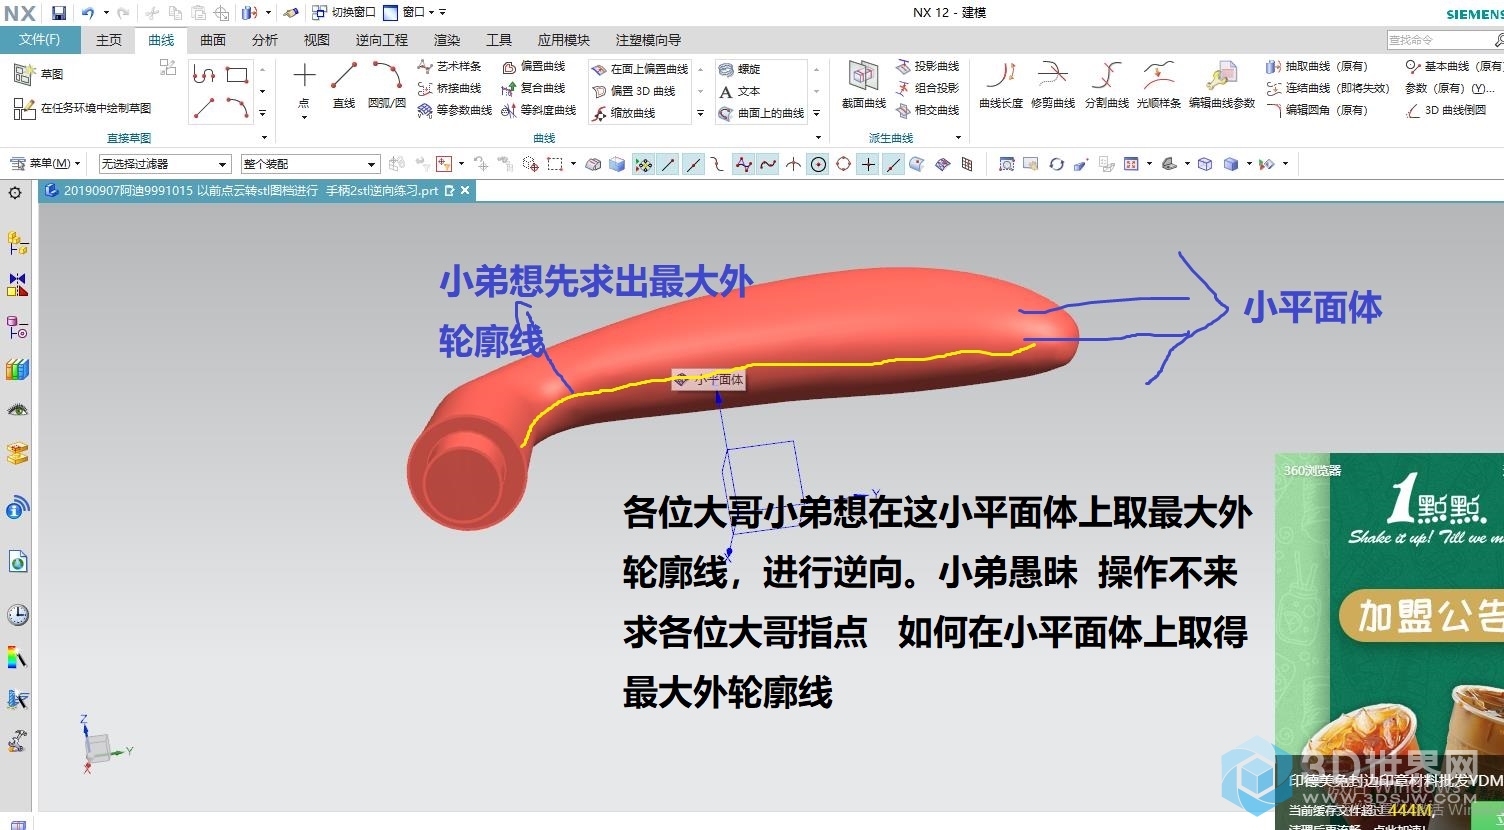Undo the last action in the title bar

tap(88, 13)
